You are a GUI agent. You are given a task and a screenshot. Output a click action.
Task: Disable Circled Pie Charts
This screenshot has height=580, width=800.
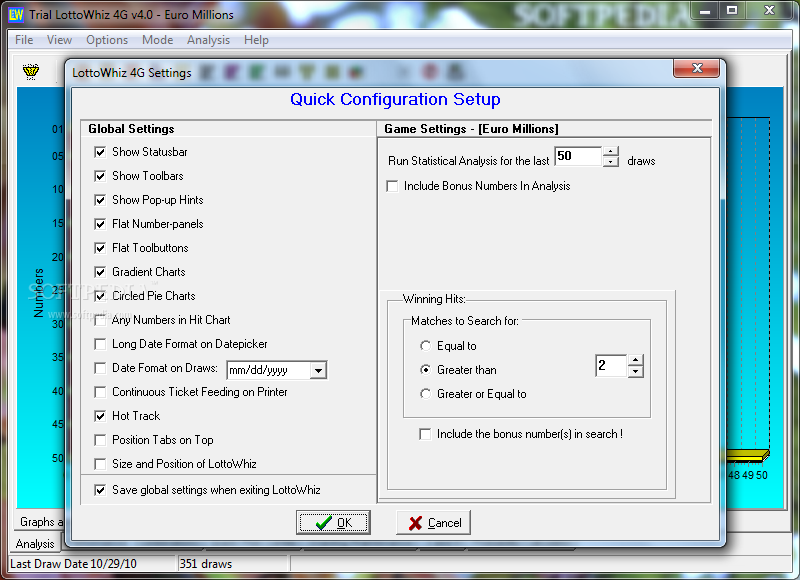(100, 296)
